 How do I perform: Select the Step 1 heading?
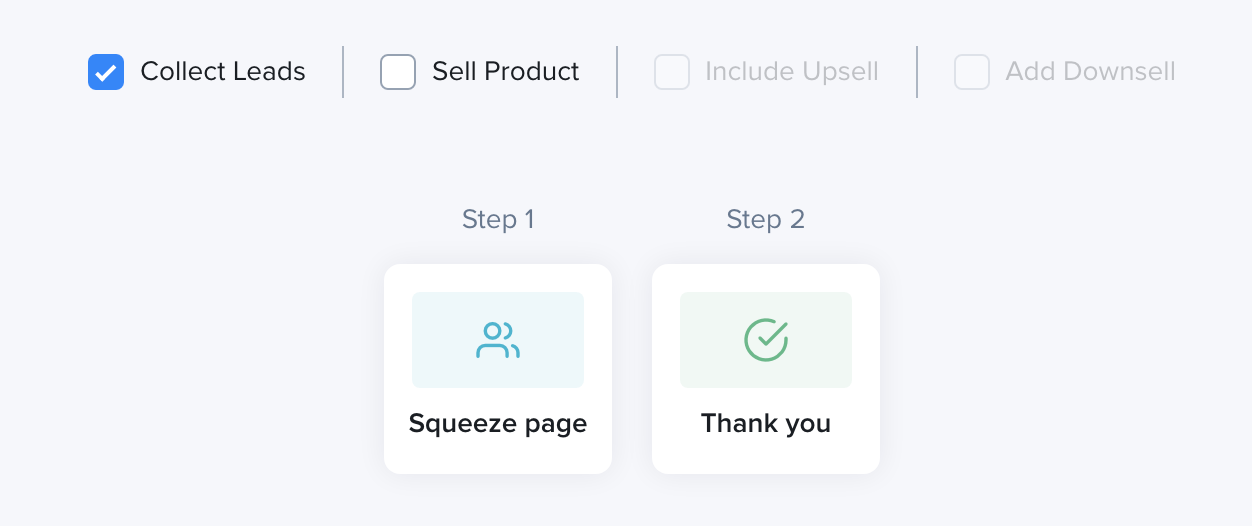(498, 219)
